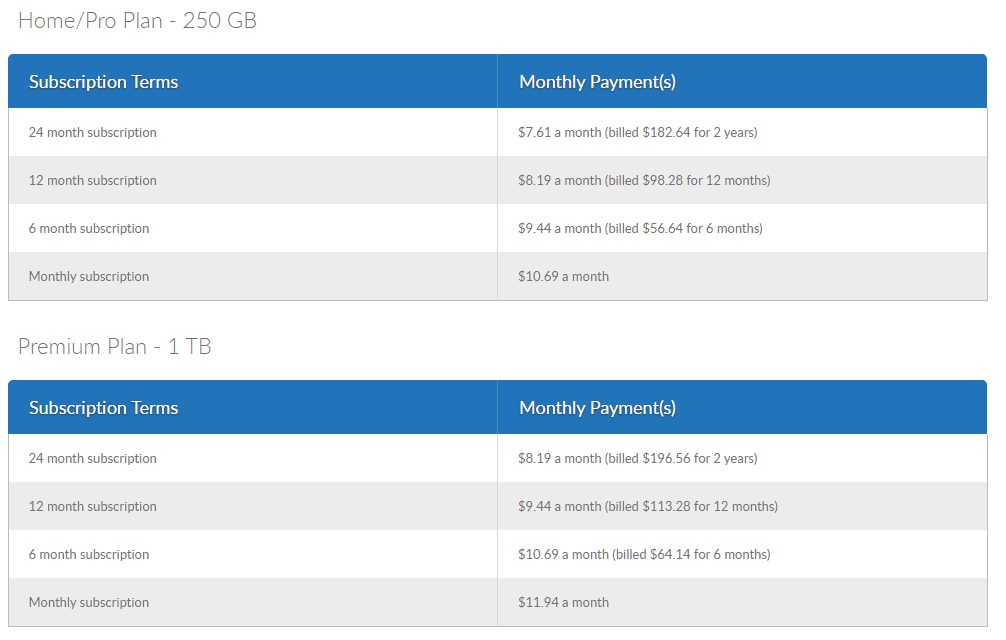
Task: Select Premium 24 month subscription row label
Action: pyautogui.click(x=92, y=458)
